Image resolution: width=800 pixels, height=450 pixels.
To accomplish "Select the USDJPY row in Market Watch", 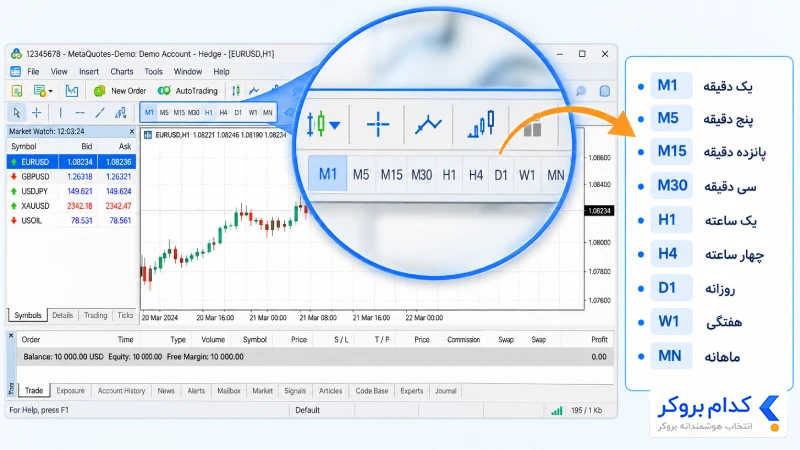I will click(71, 191).
